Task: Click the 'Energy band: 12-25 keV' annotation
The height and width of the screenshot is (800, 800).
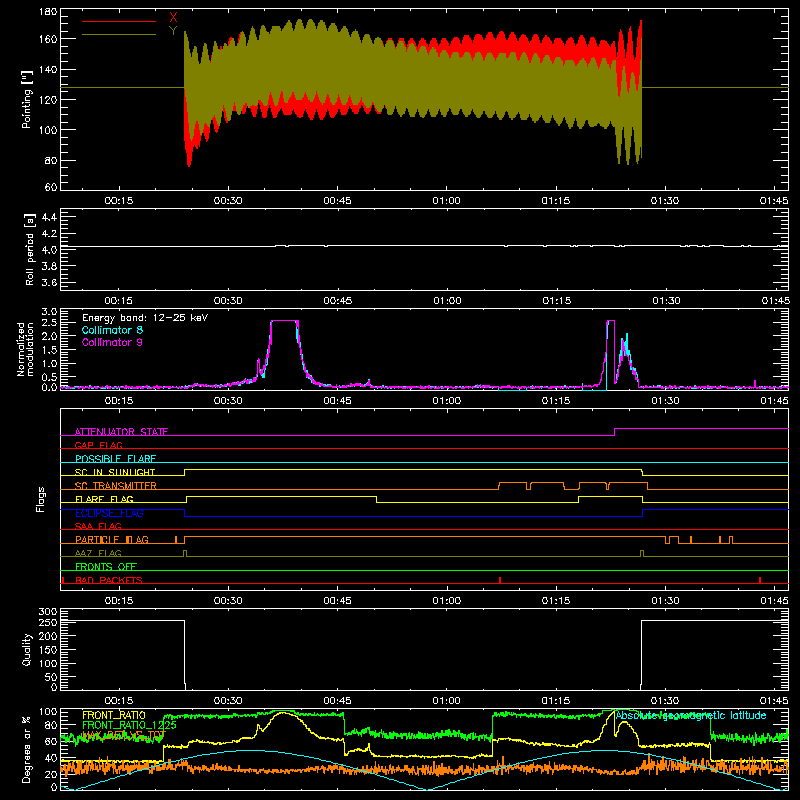Action: pos(145,318)
